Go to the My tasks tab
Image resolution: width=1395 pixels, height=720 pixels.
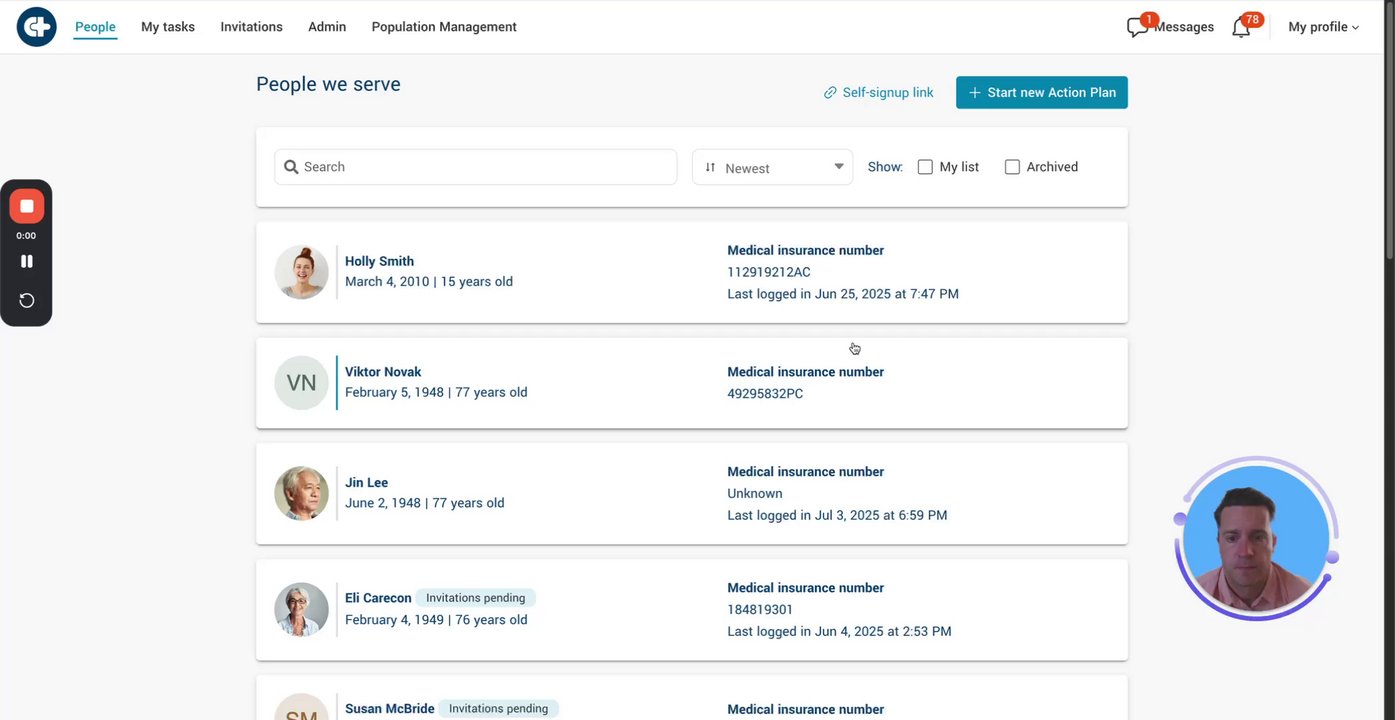tap(168, 27)
